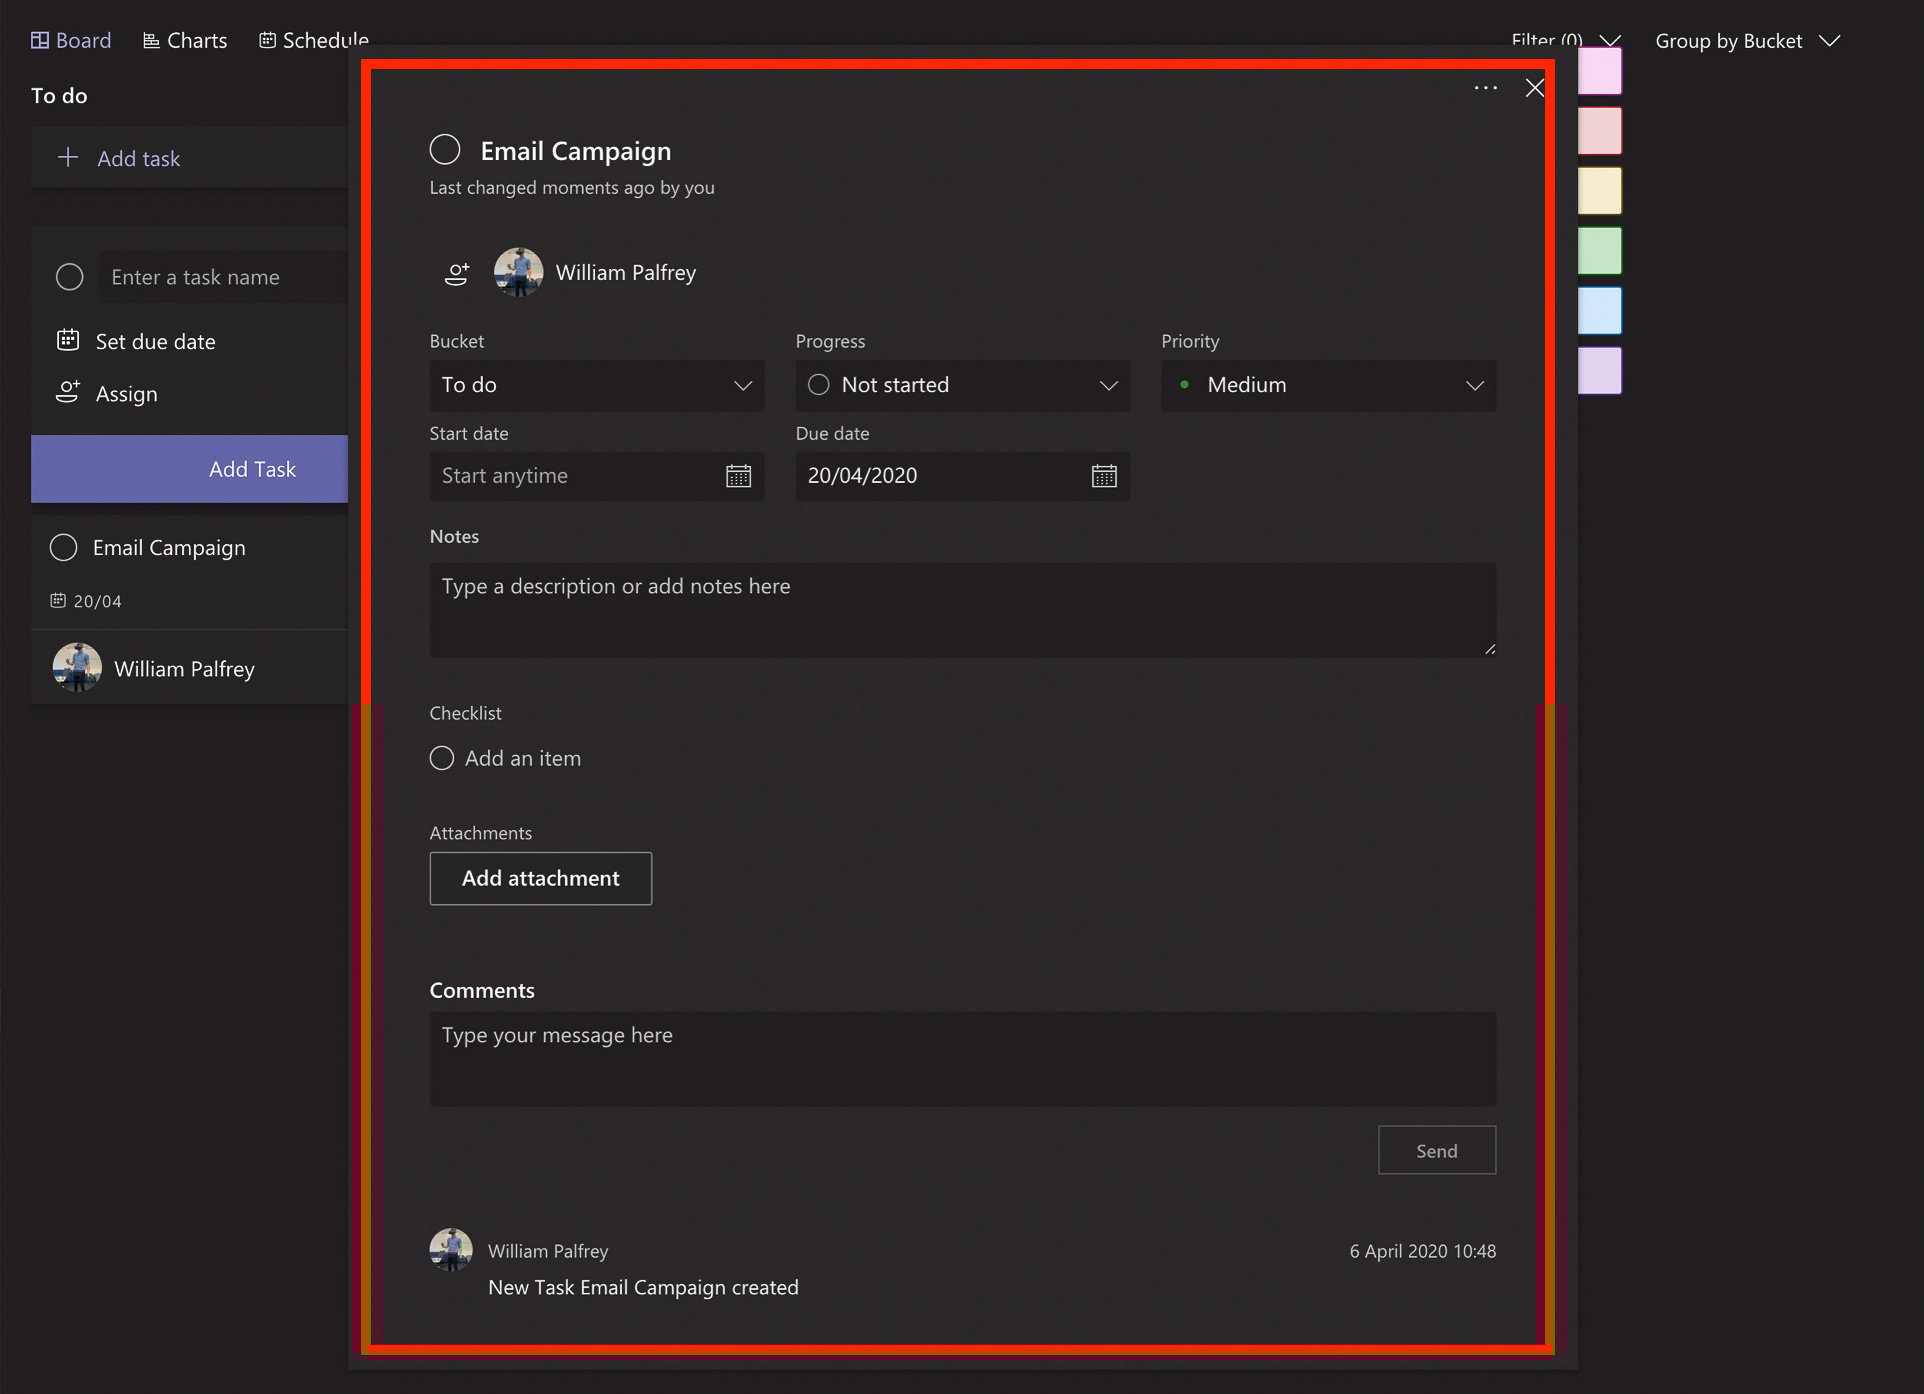Select the purple label color swatch

click(x=1600, y=371)
